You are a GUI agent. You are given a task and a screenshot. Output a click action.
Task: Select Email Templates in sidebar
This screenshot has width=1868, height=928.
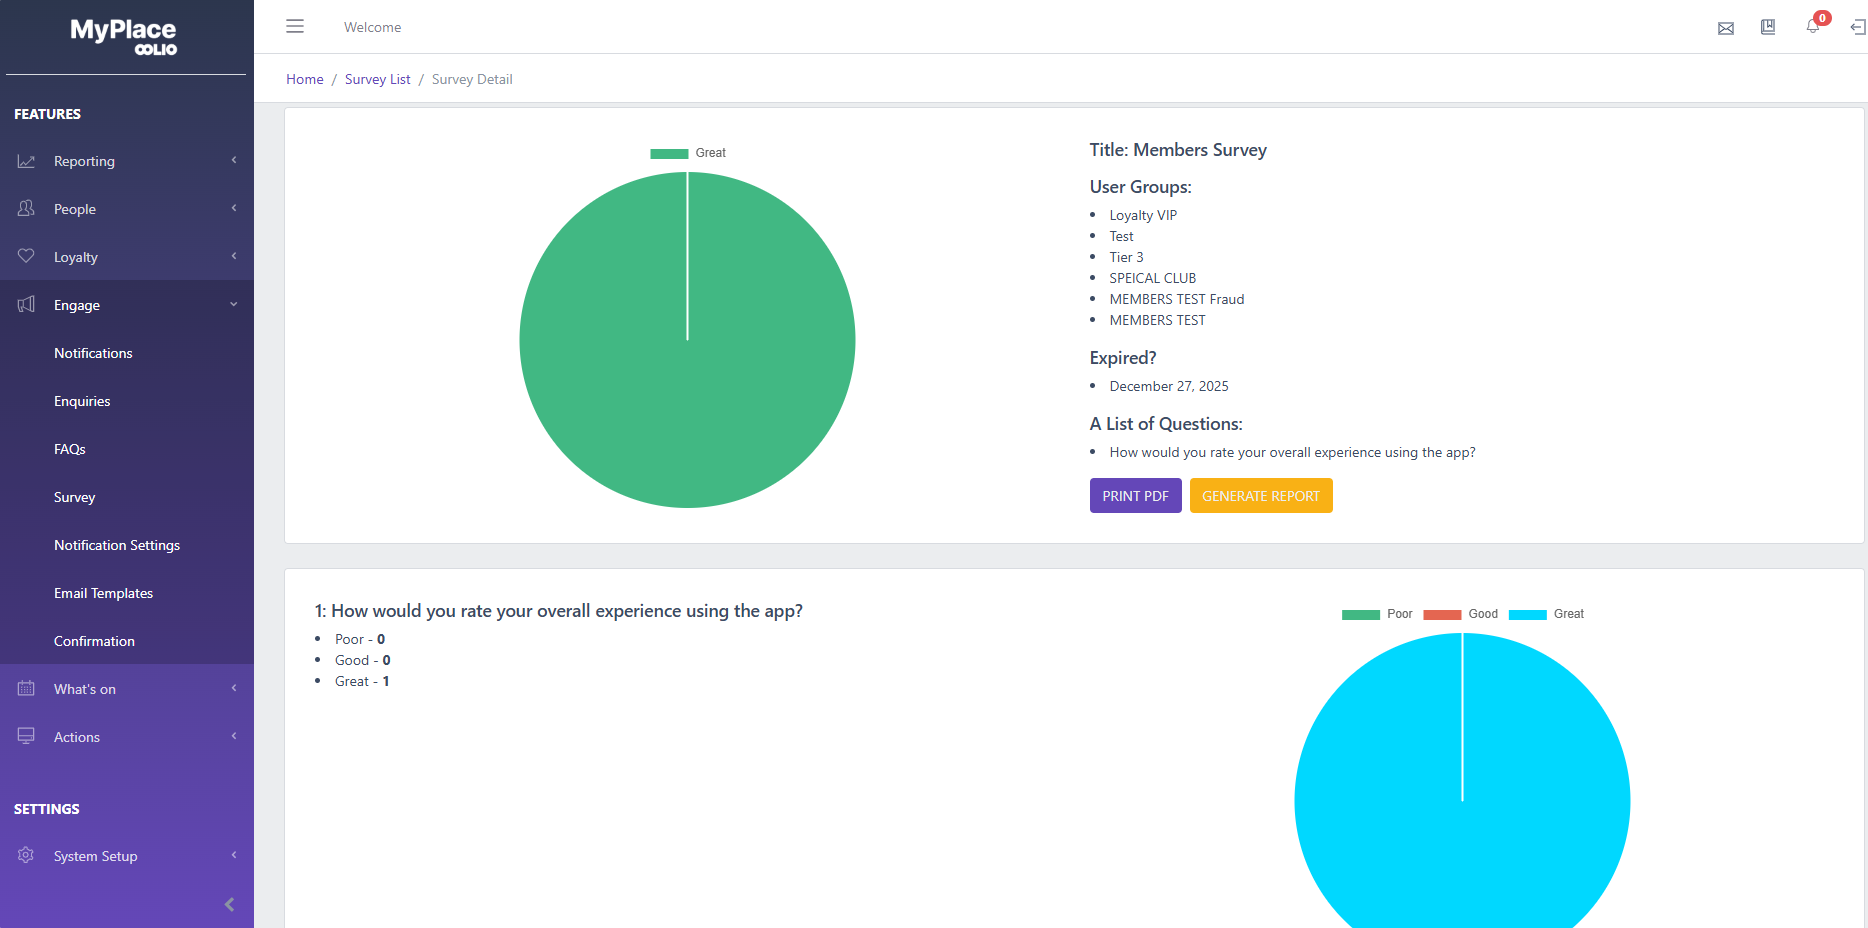pos(103,593)
